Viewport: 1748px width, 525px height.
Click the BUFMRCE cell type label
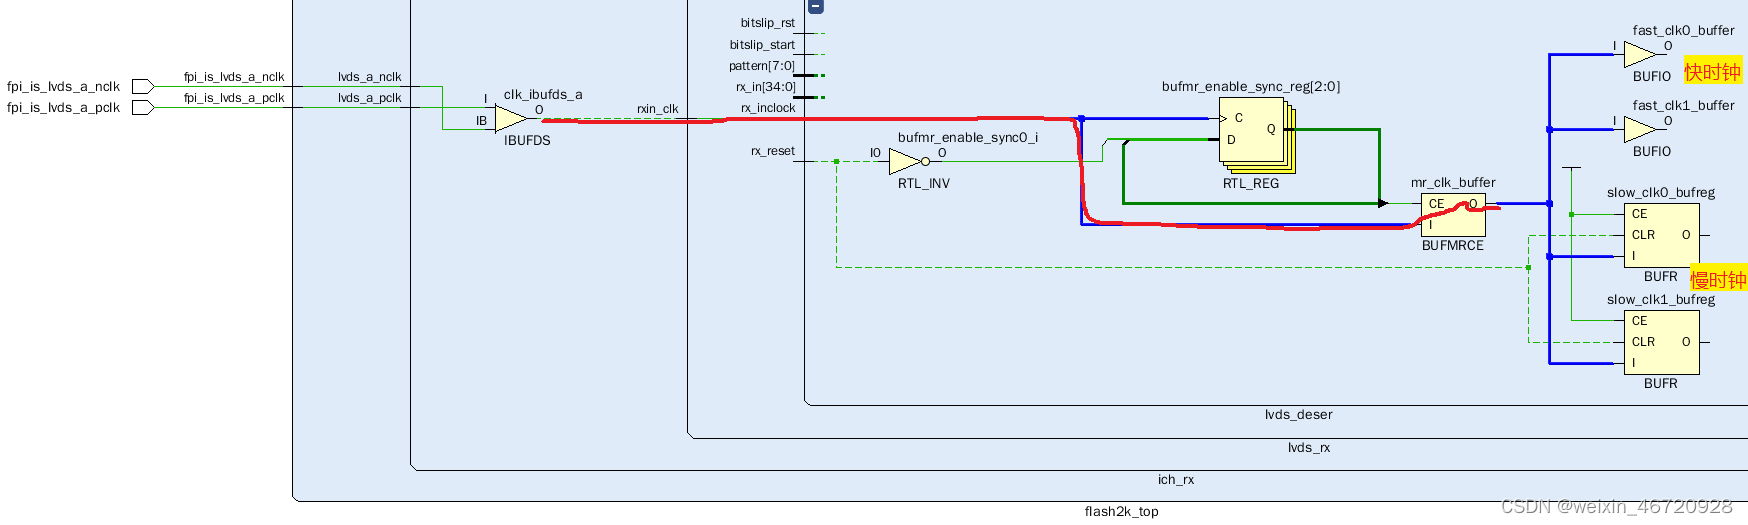(x=1453, y=245)
